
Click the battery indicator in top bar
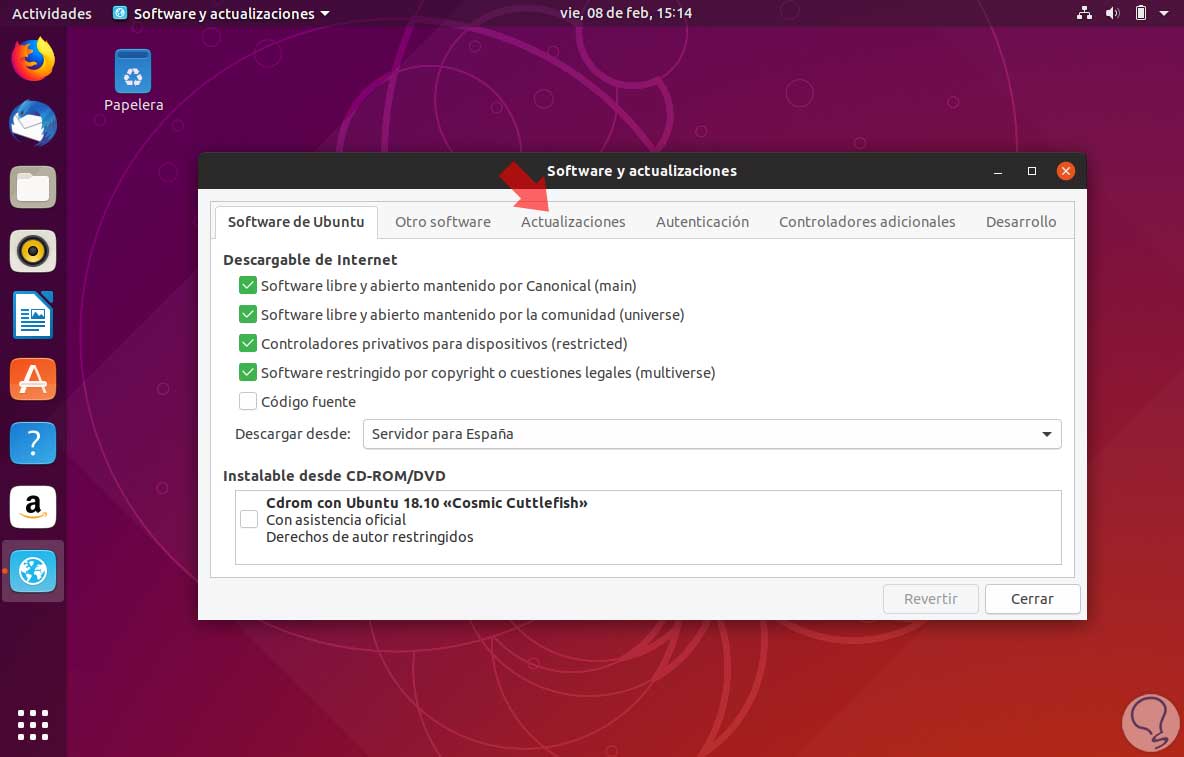click(x=1141, y=13)
